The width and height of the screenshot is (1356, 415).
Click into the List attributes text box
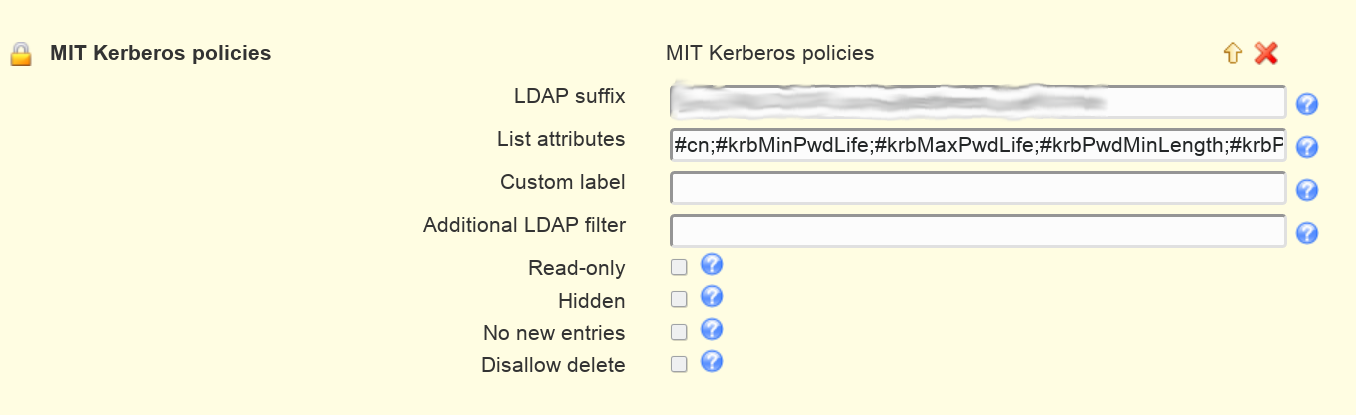[x=978, y=145]
